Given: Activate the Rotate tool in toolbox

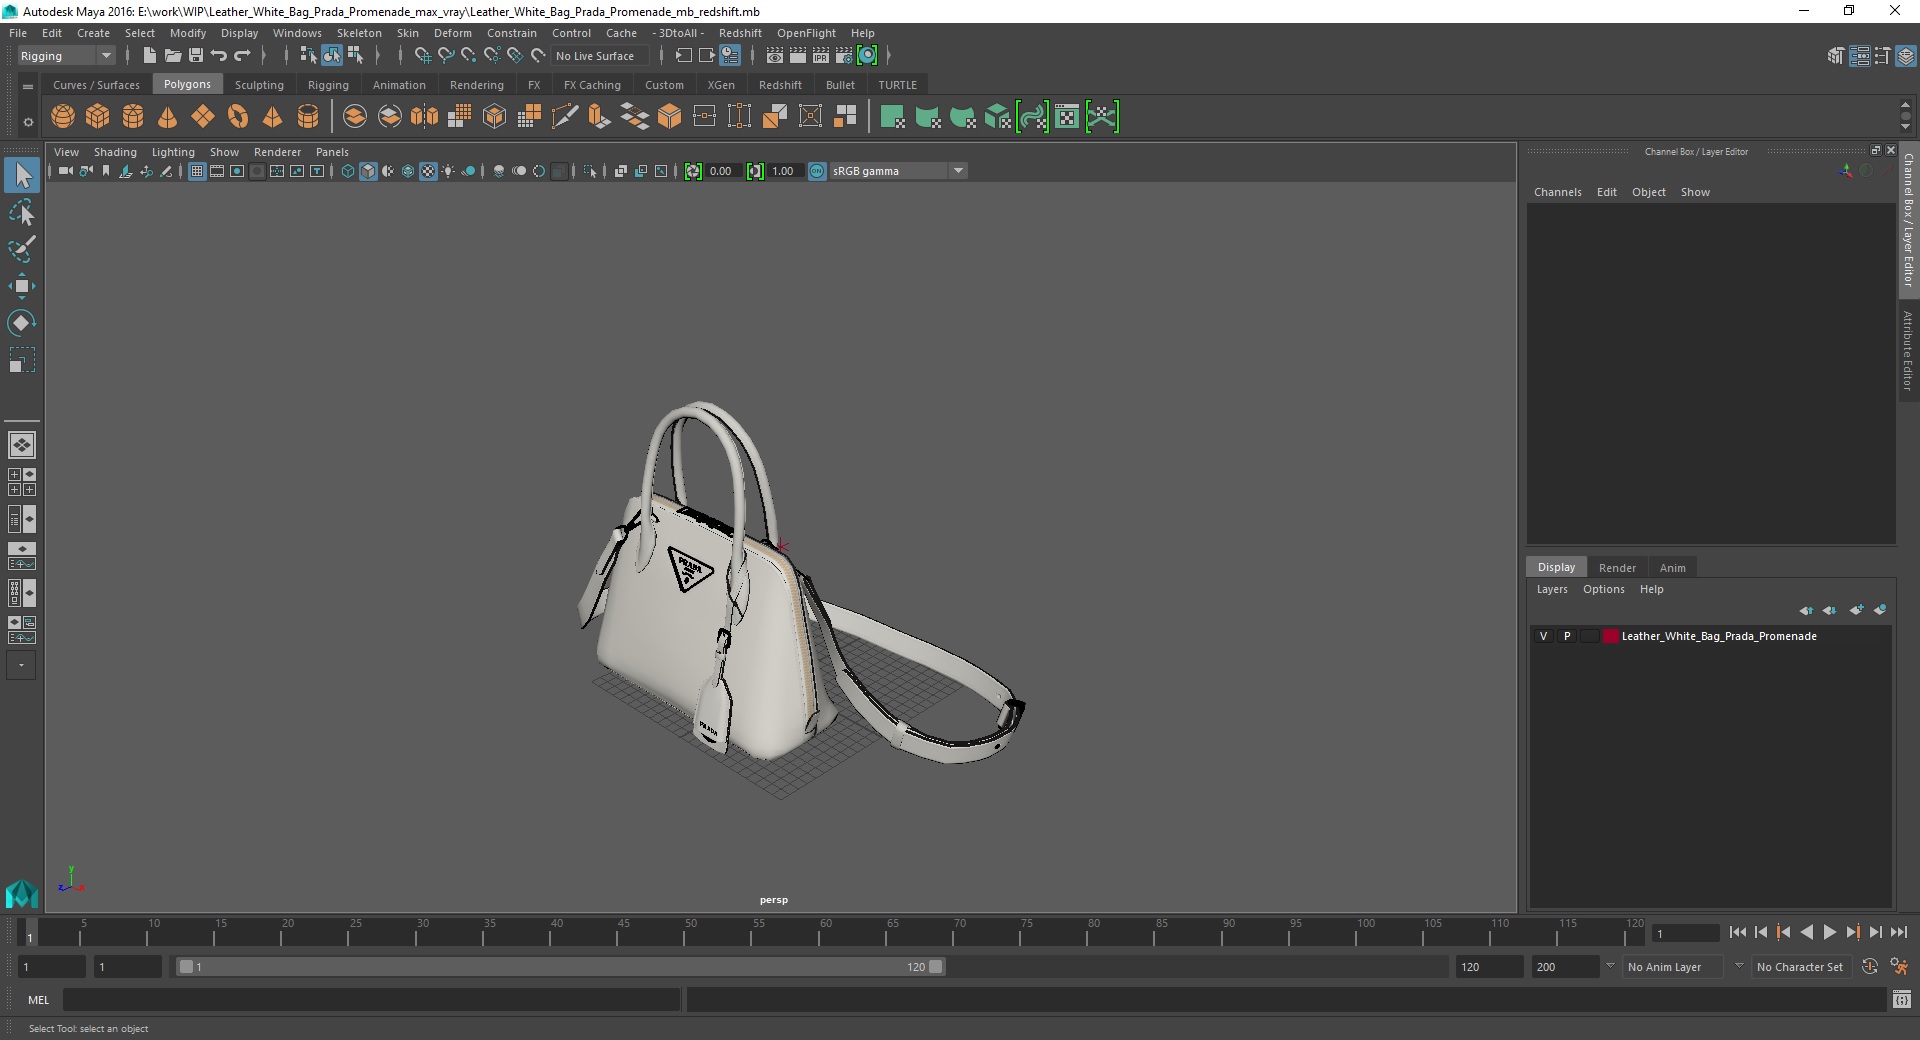Looking at the screenshot, I should 22,322.
